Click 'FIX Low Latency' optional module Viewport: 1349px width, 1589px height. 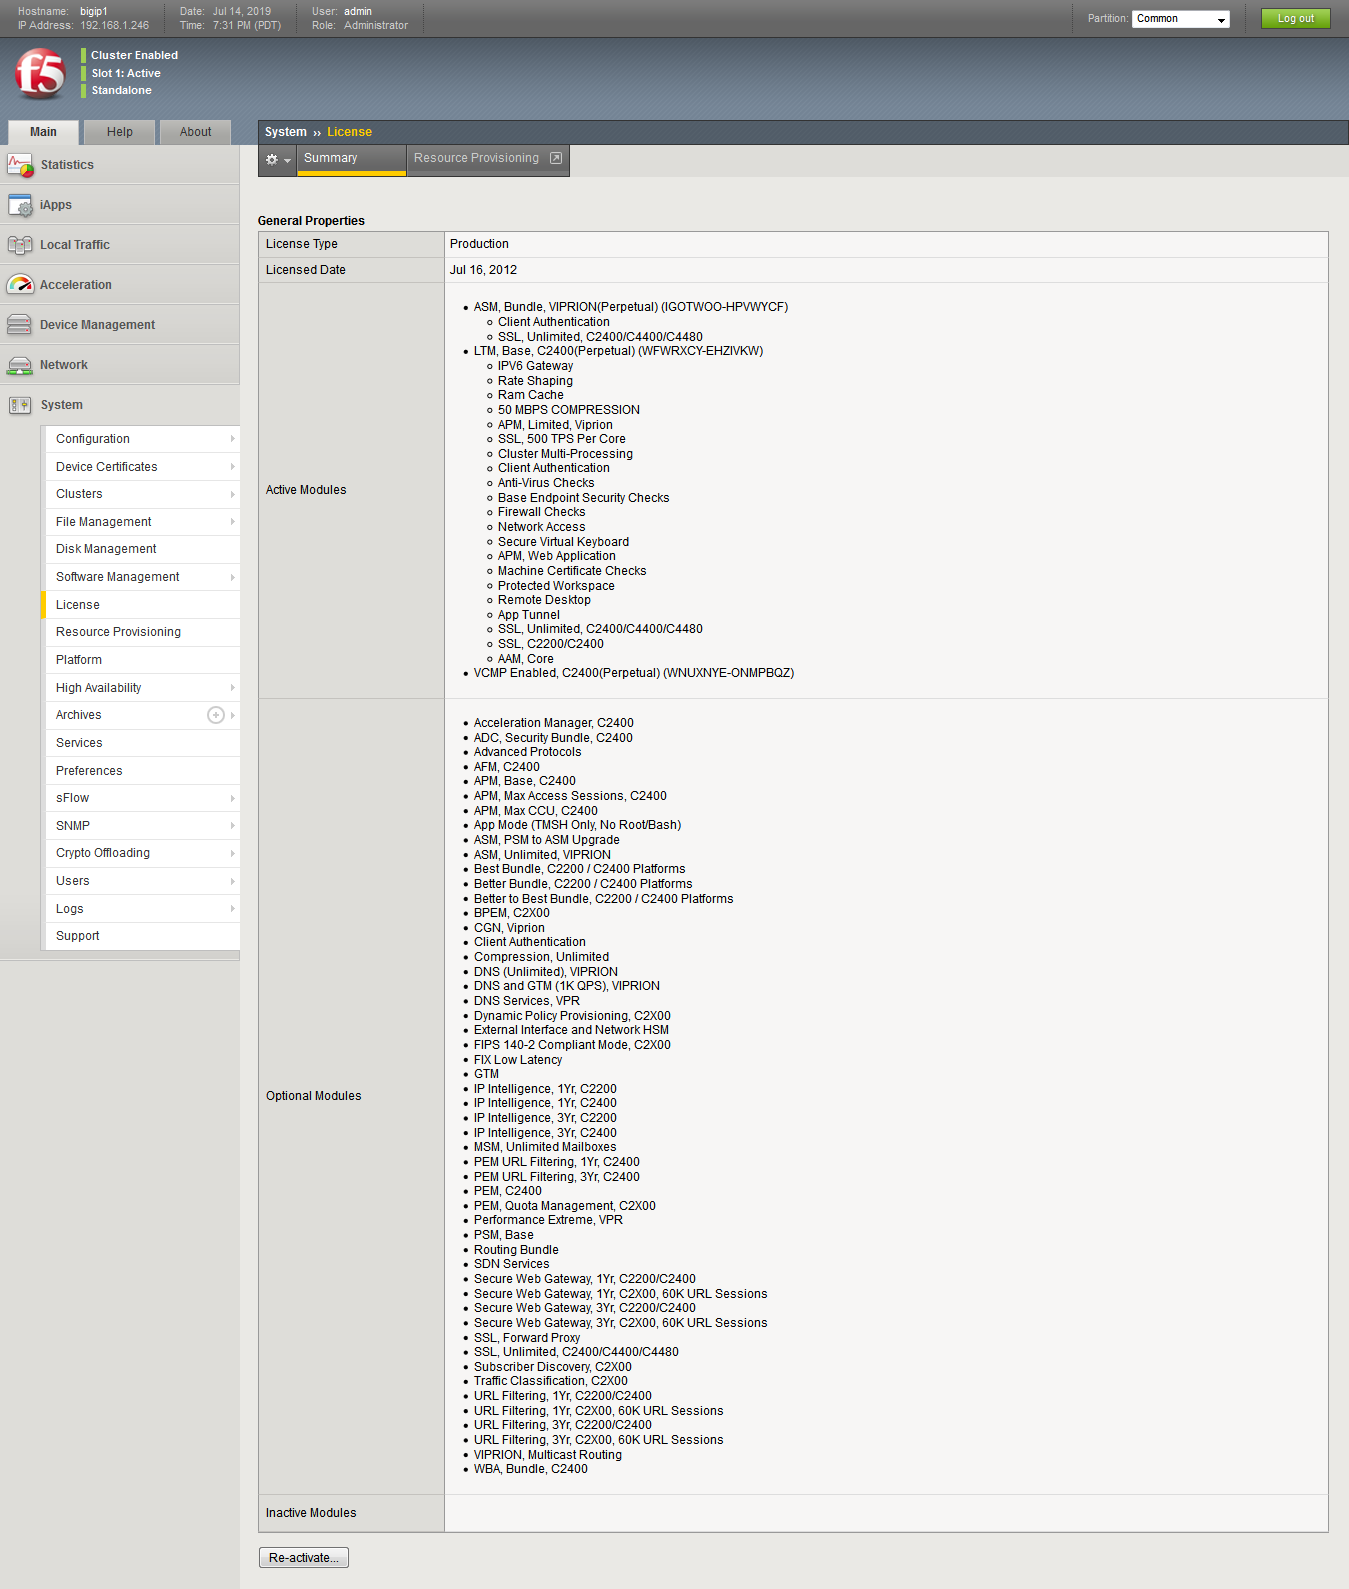coord(518,1060)
